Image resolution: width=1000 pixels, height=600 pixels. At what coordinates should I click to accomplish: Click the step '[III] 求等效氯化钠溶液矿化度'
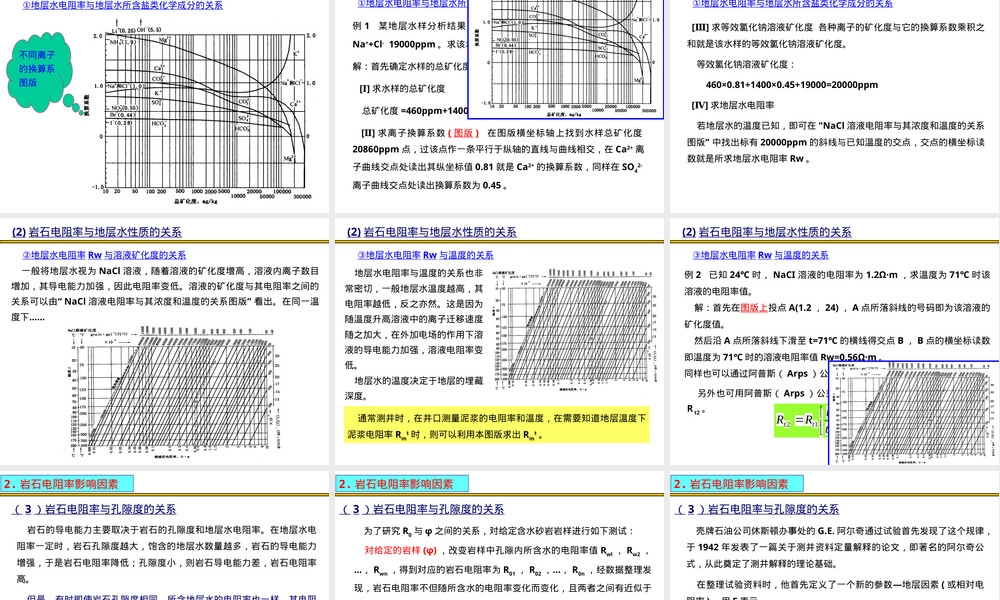point(753,27)
